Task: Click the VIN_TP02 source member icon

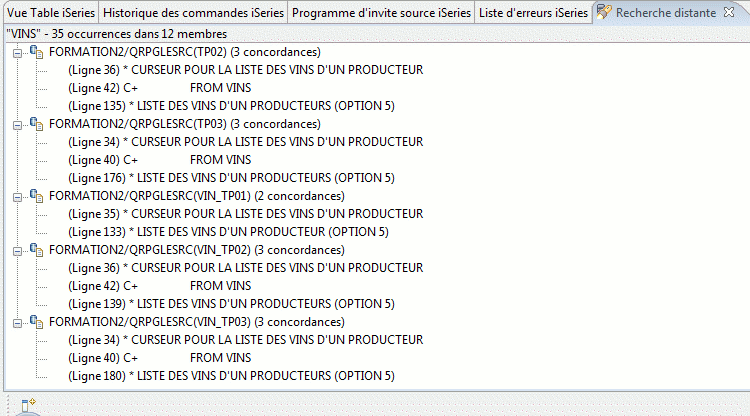Action: (x=36, y=250)
